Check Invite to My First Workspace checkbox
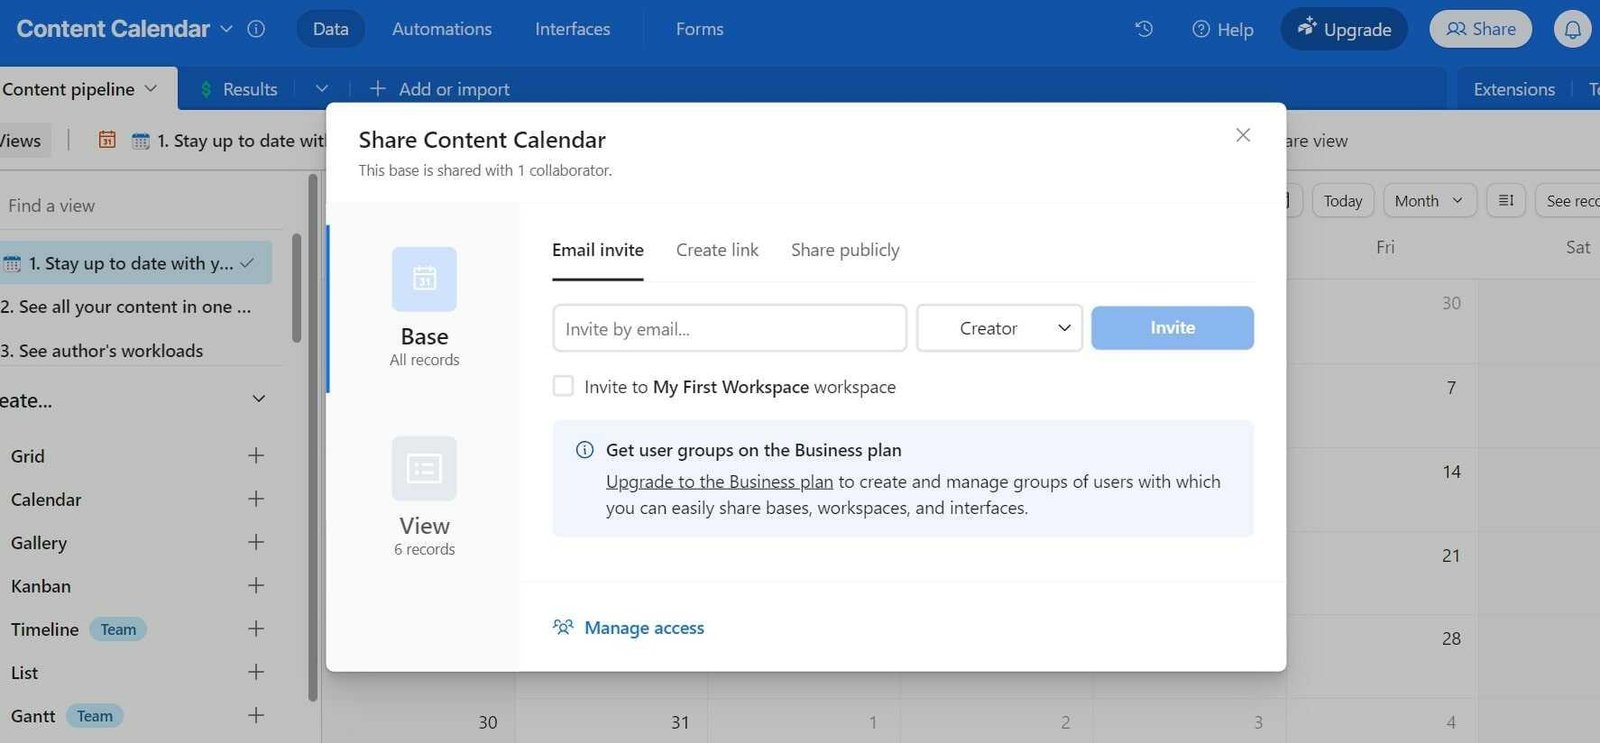Viewport: 1600px width, 743px height. (563, 386)
